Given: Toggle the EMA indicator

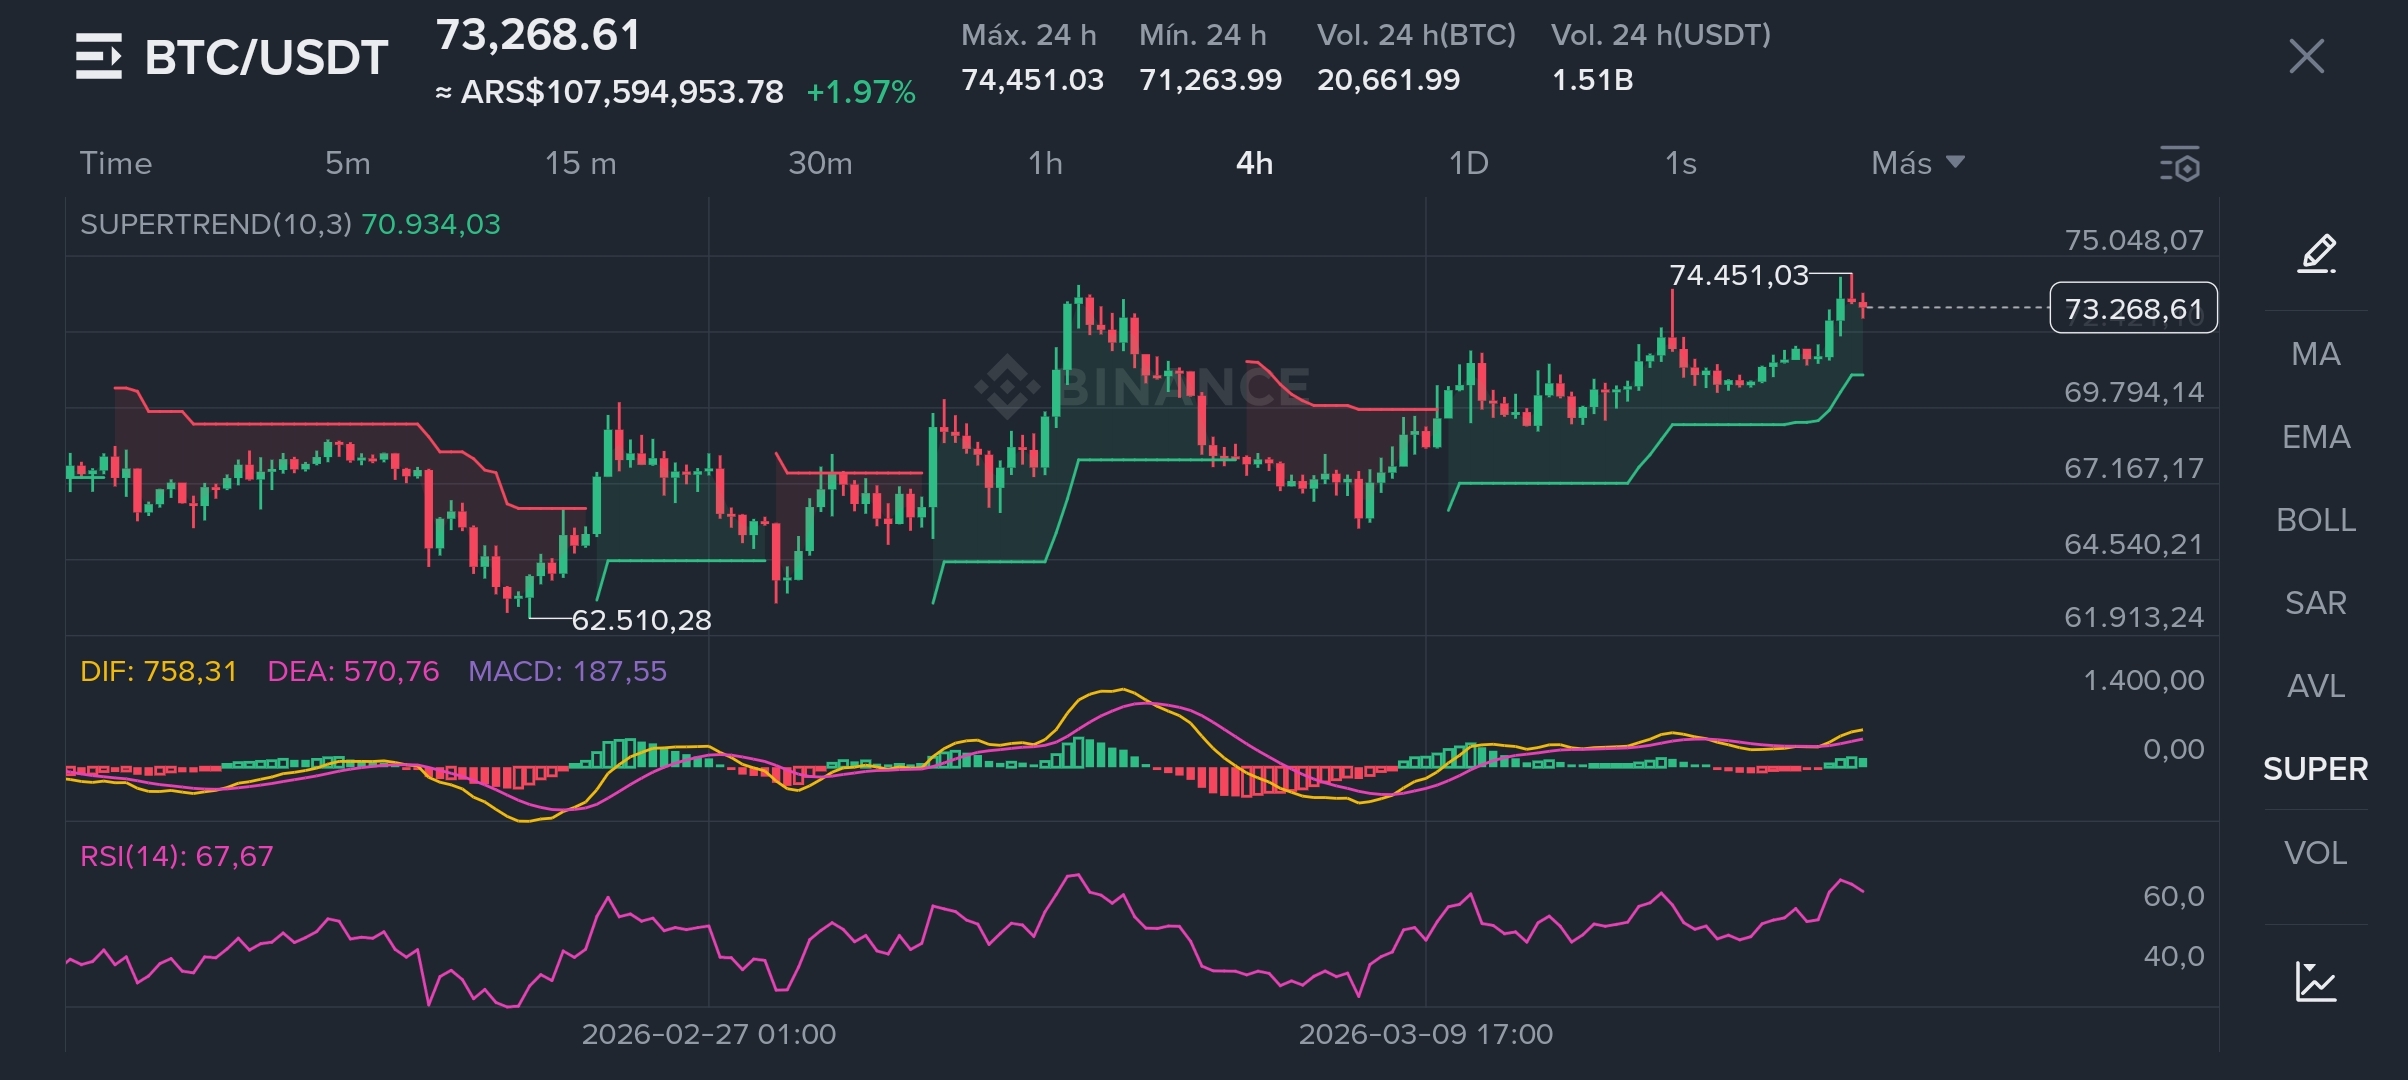Looking at the screenshot, I should (x=2316, y=437).
